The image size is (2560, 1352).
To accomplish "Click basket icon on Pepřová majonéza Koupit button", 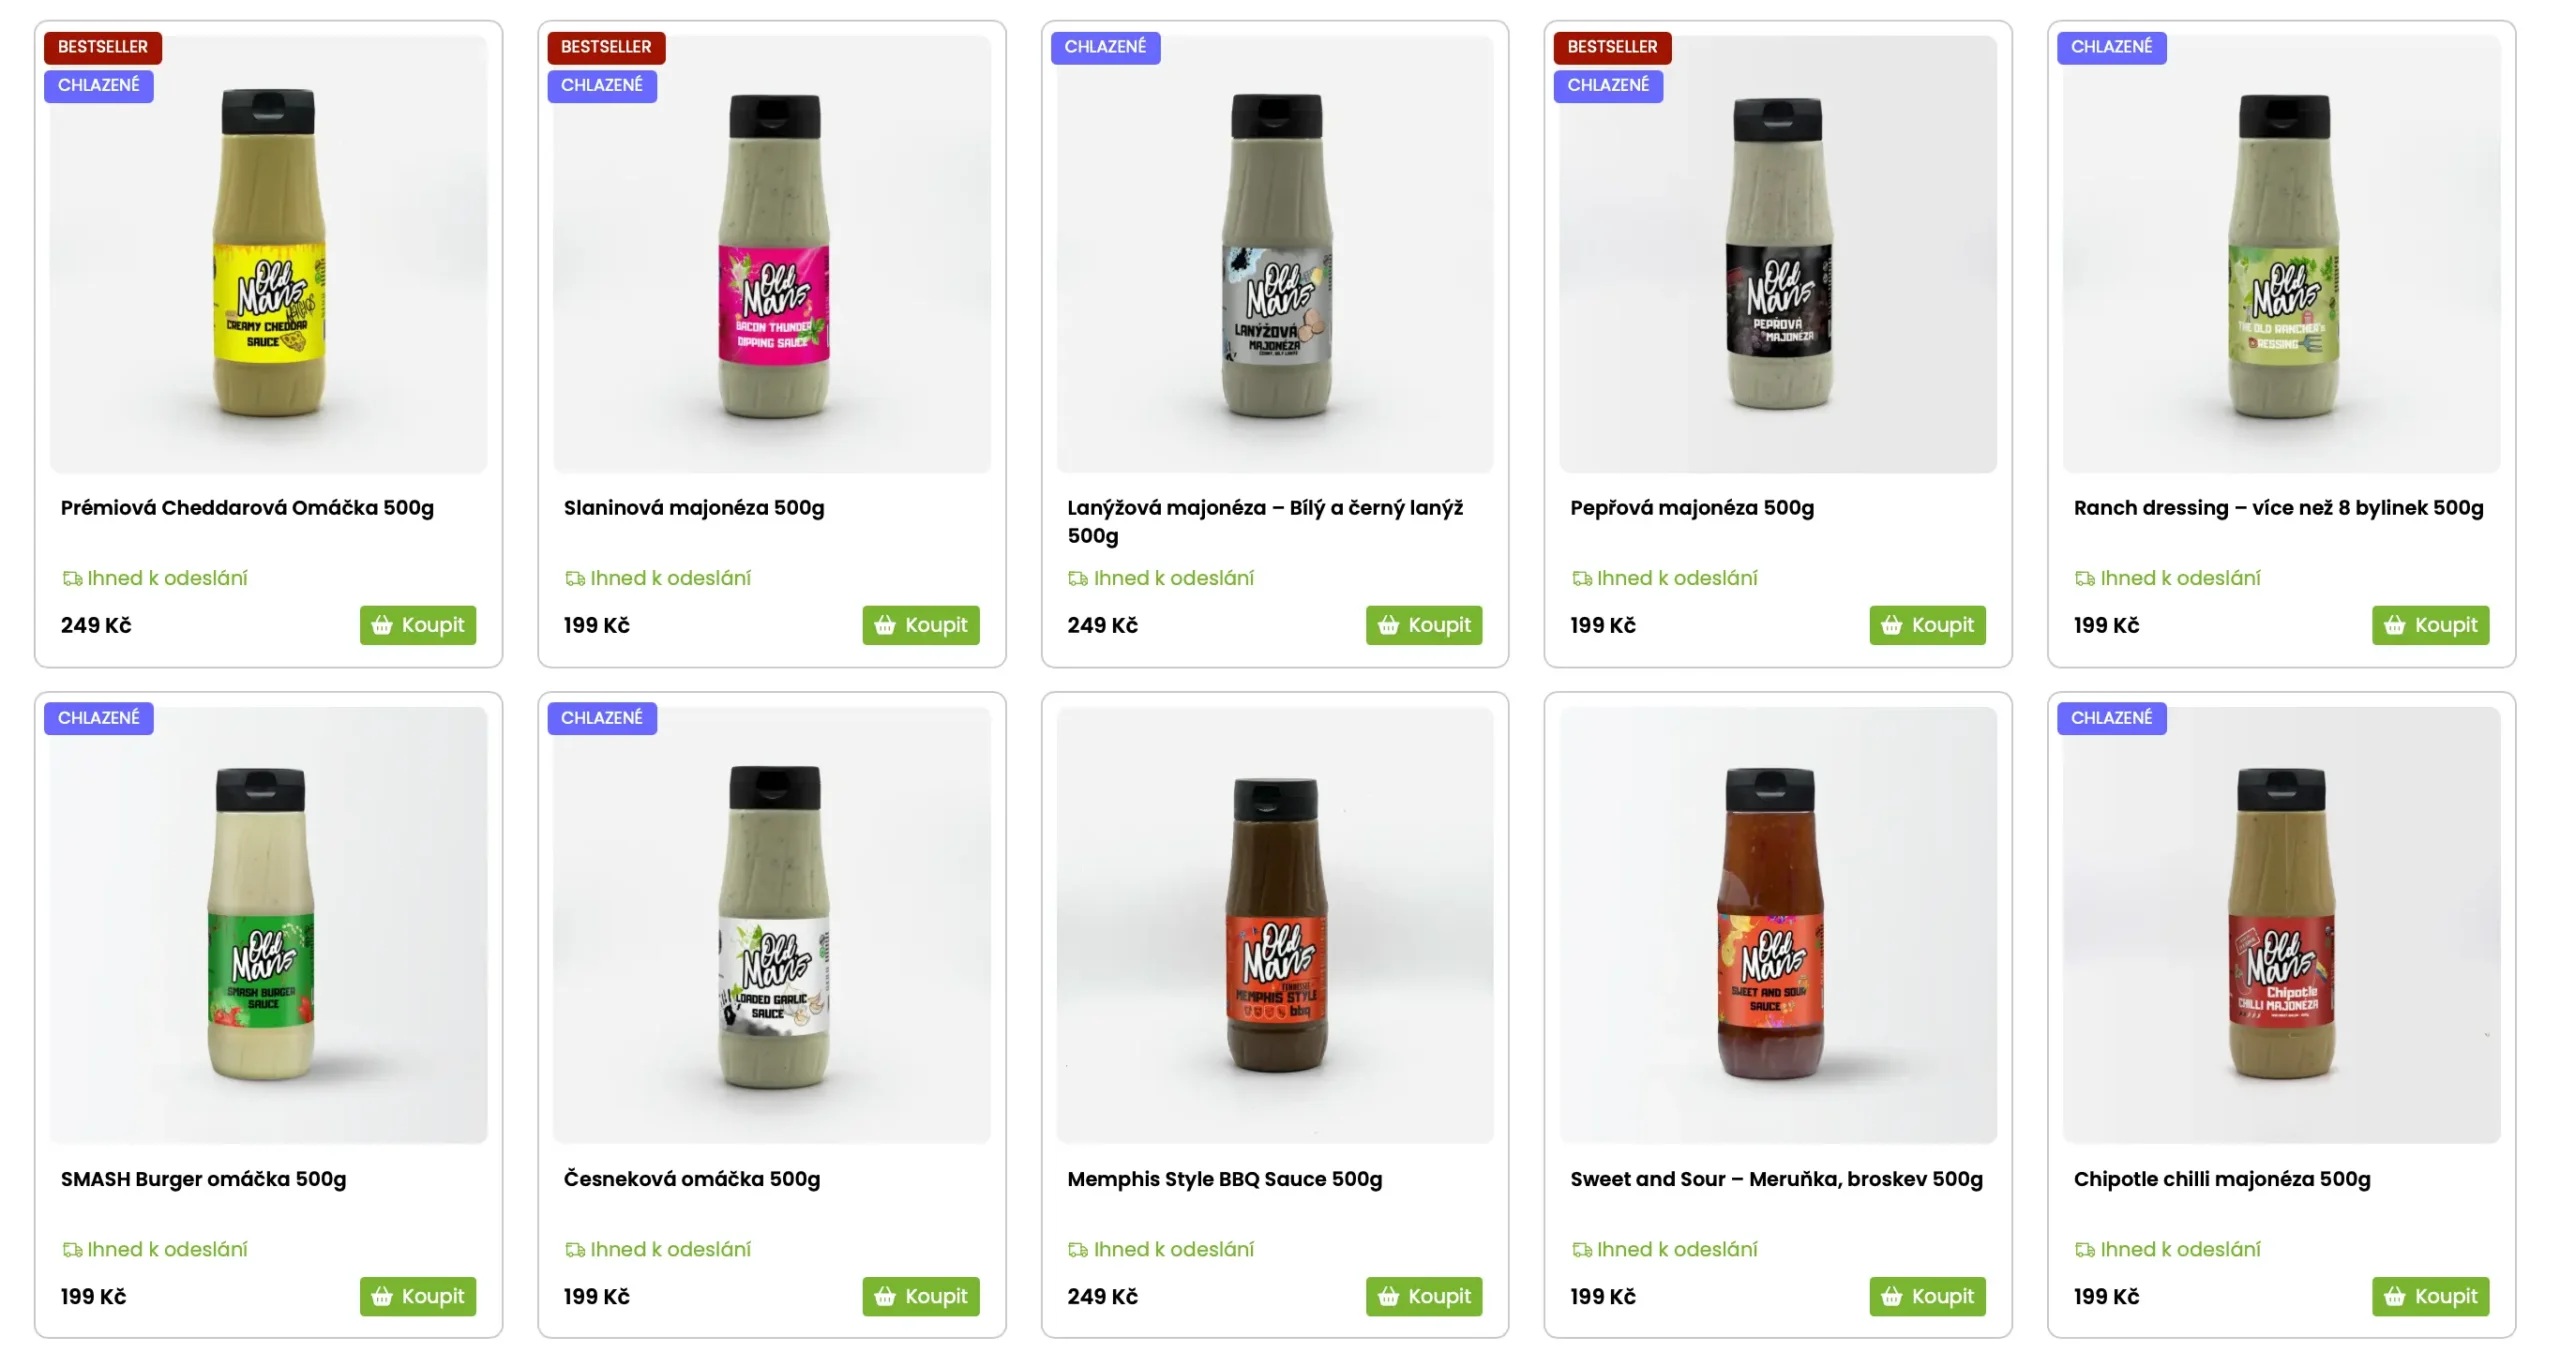I will 1891,625.
